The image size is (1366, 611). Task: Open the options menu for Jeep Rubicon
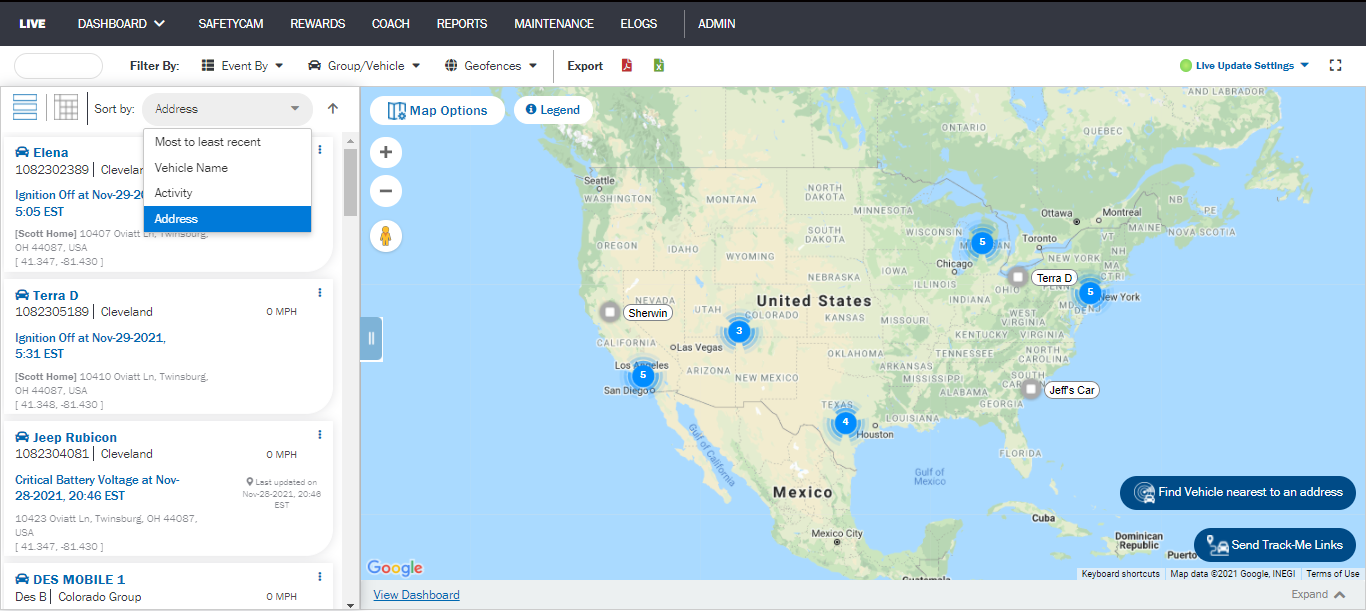tap(320, 435)
